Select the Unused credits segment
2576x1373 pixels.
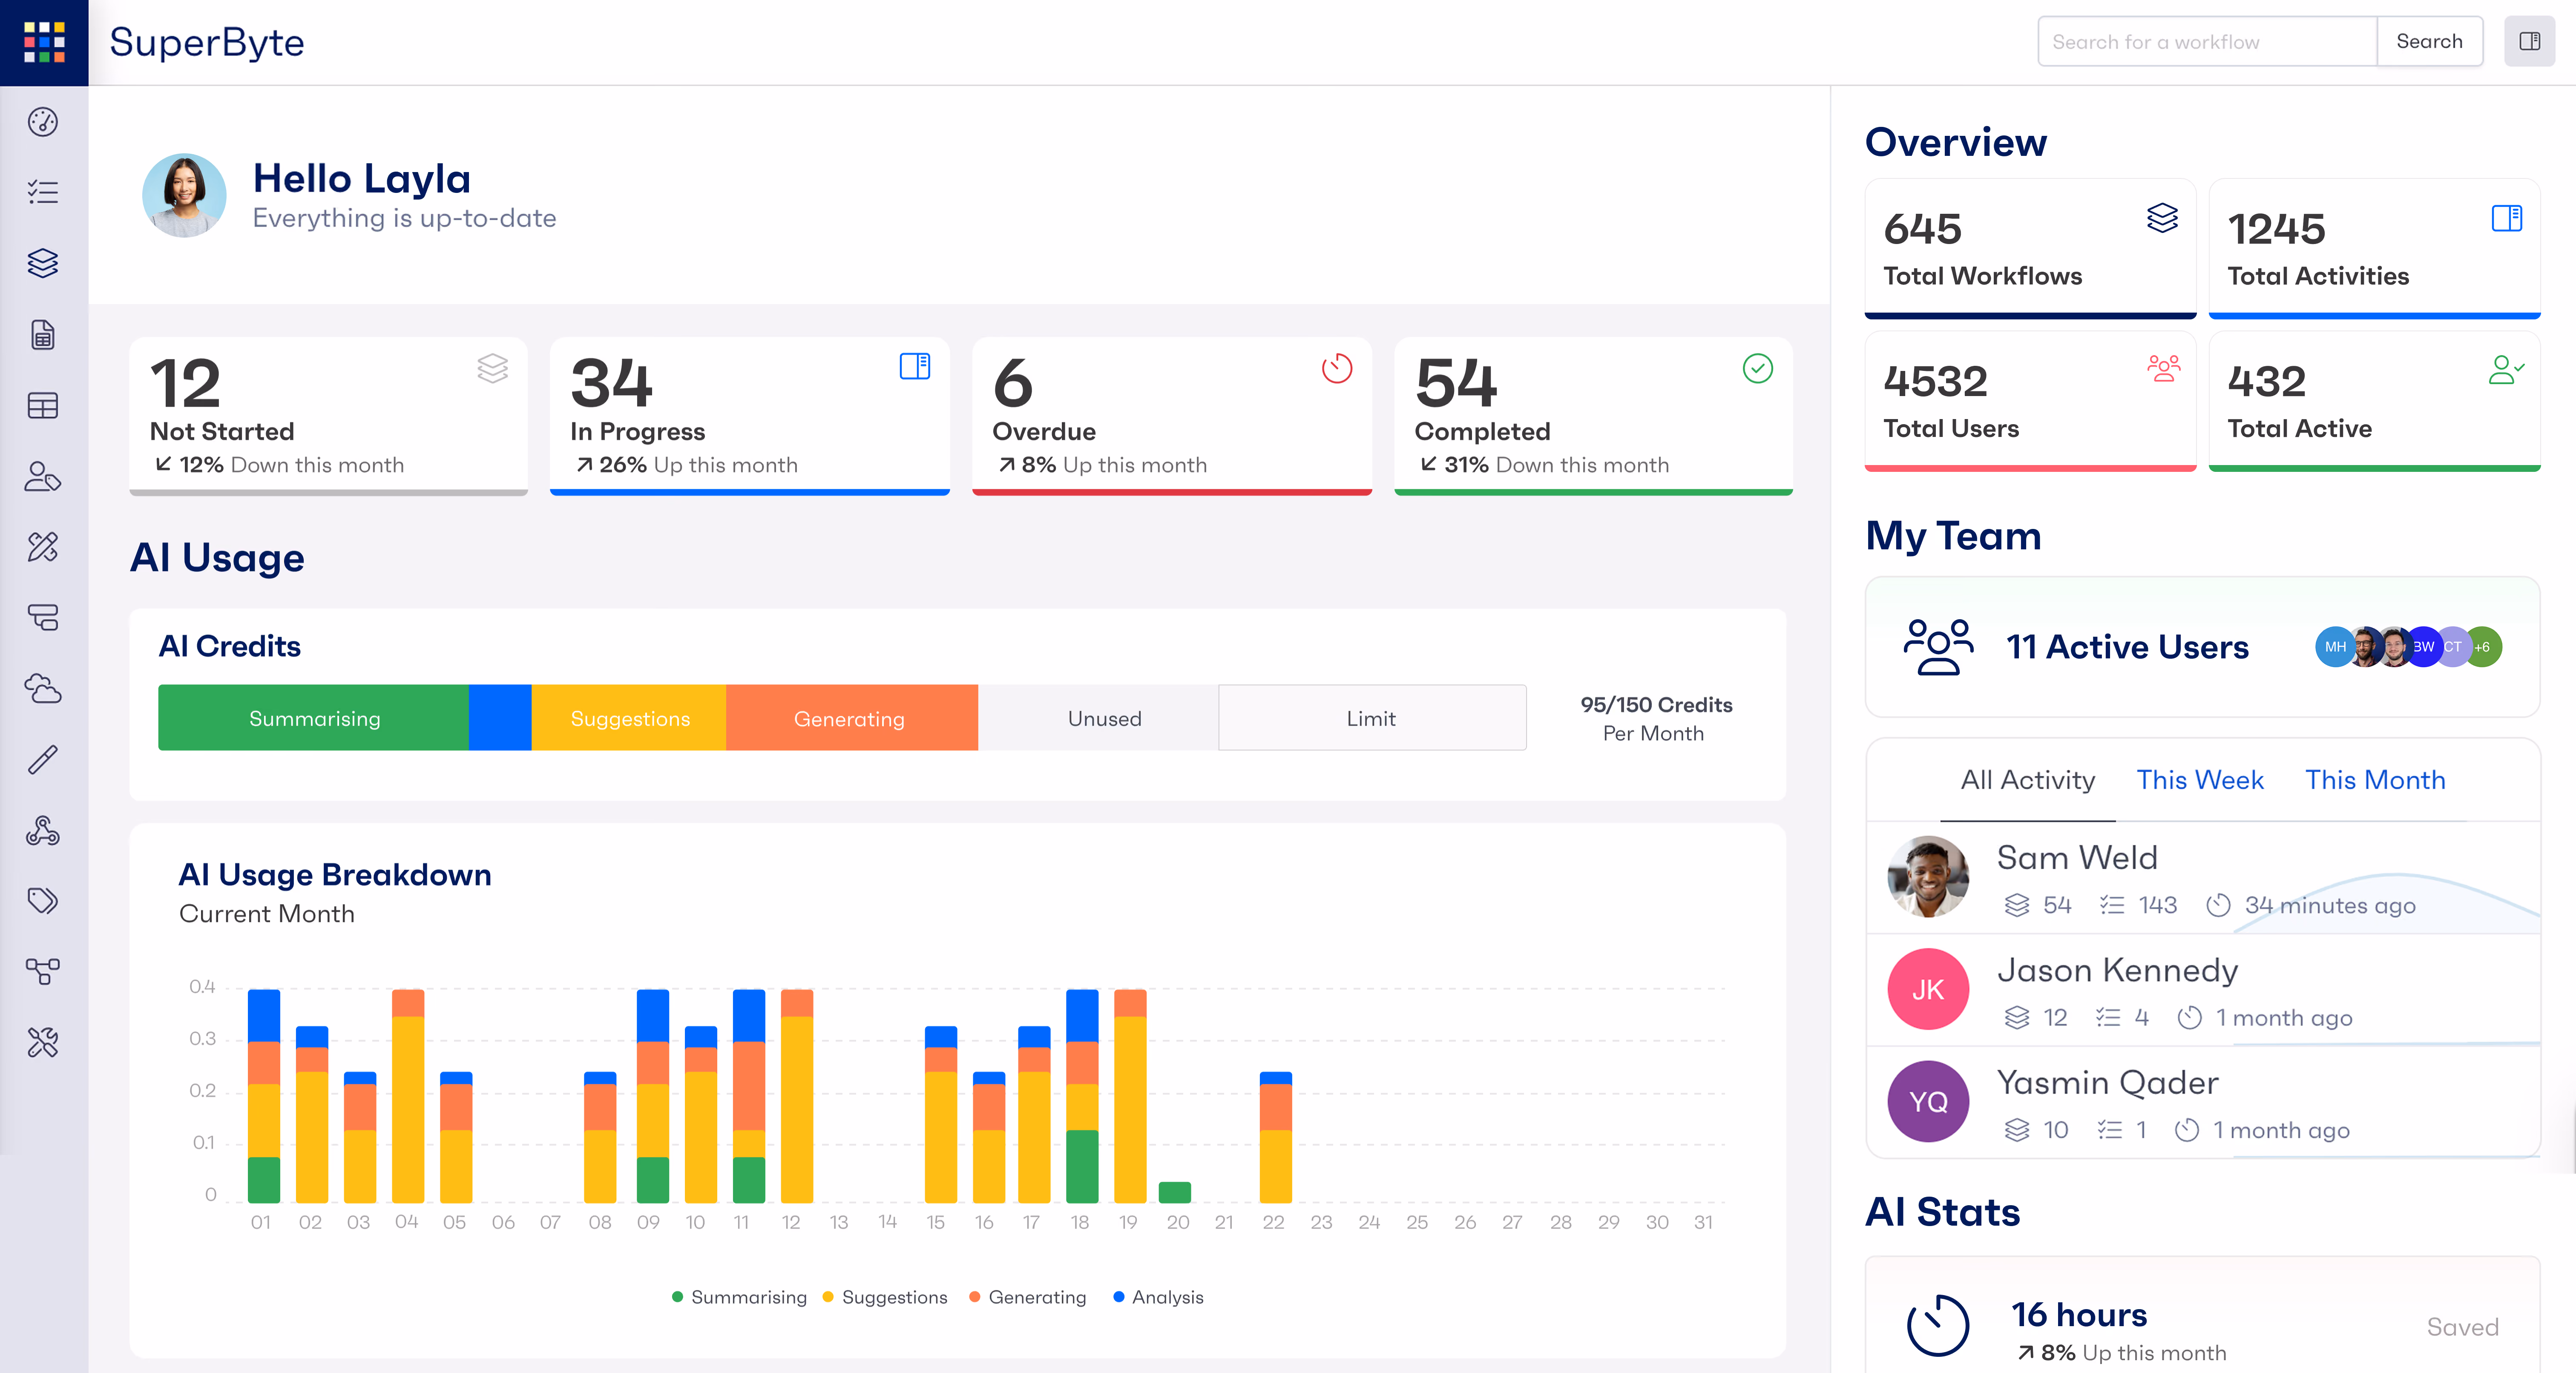tap(1098, 718)
